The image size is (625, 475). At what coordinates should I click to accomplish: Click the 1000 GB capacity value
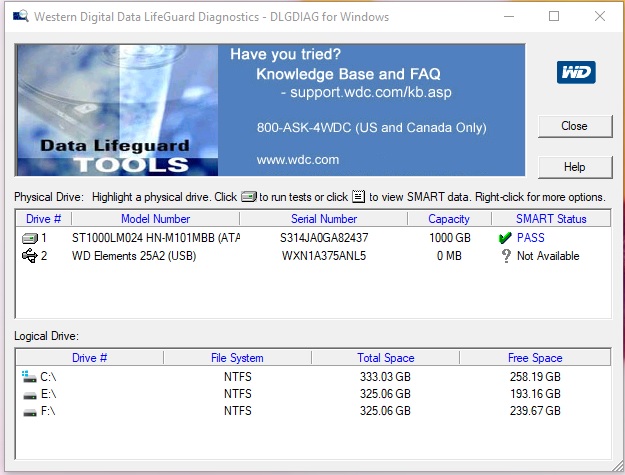click(x=450, y=238)
